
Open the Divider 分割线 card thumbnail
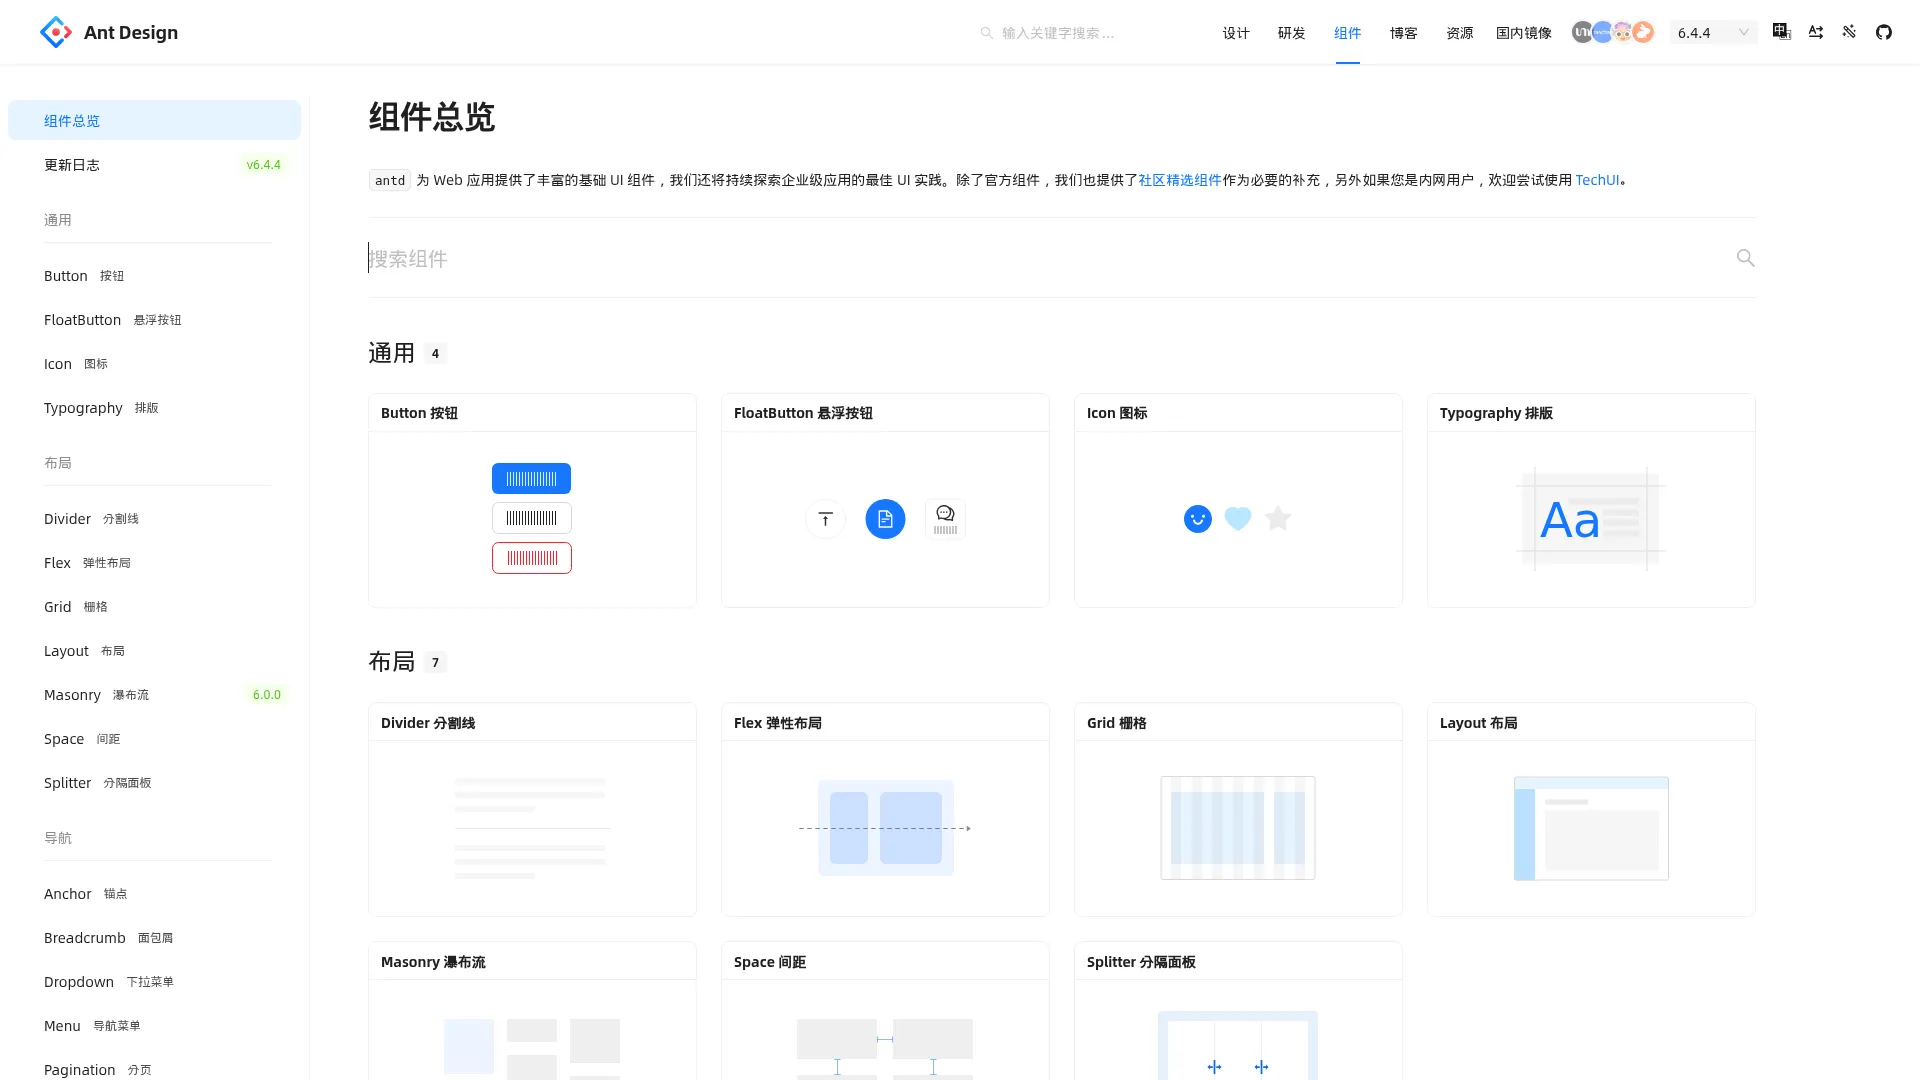(532, 828)
